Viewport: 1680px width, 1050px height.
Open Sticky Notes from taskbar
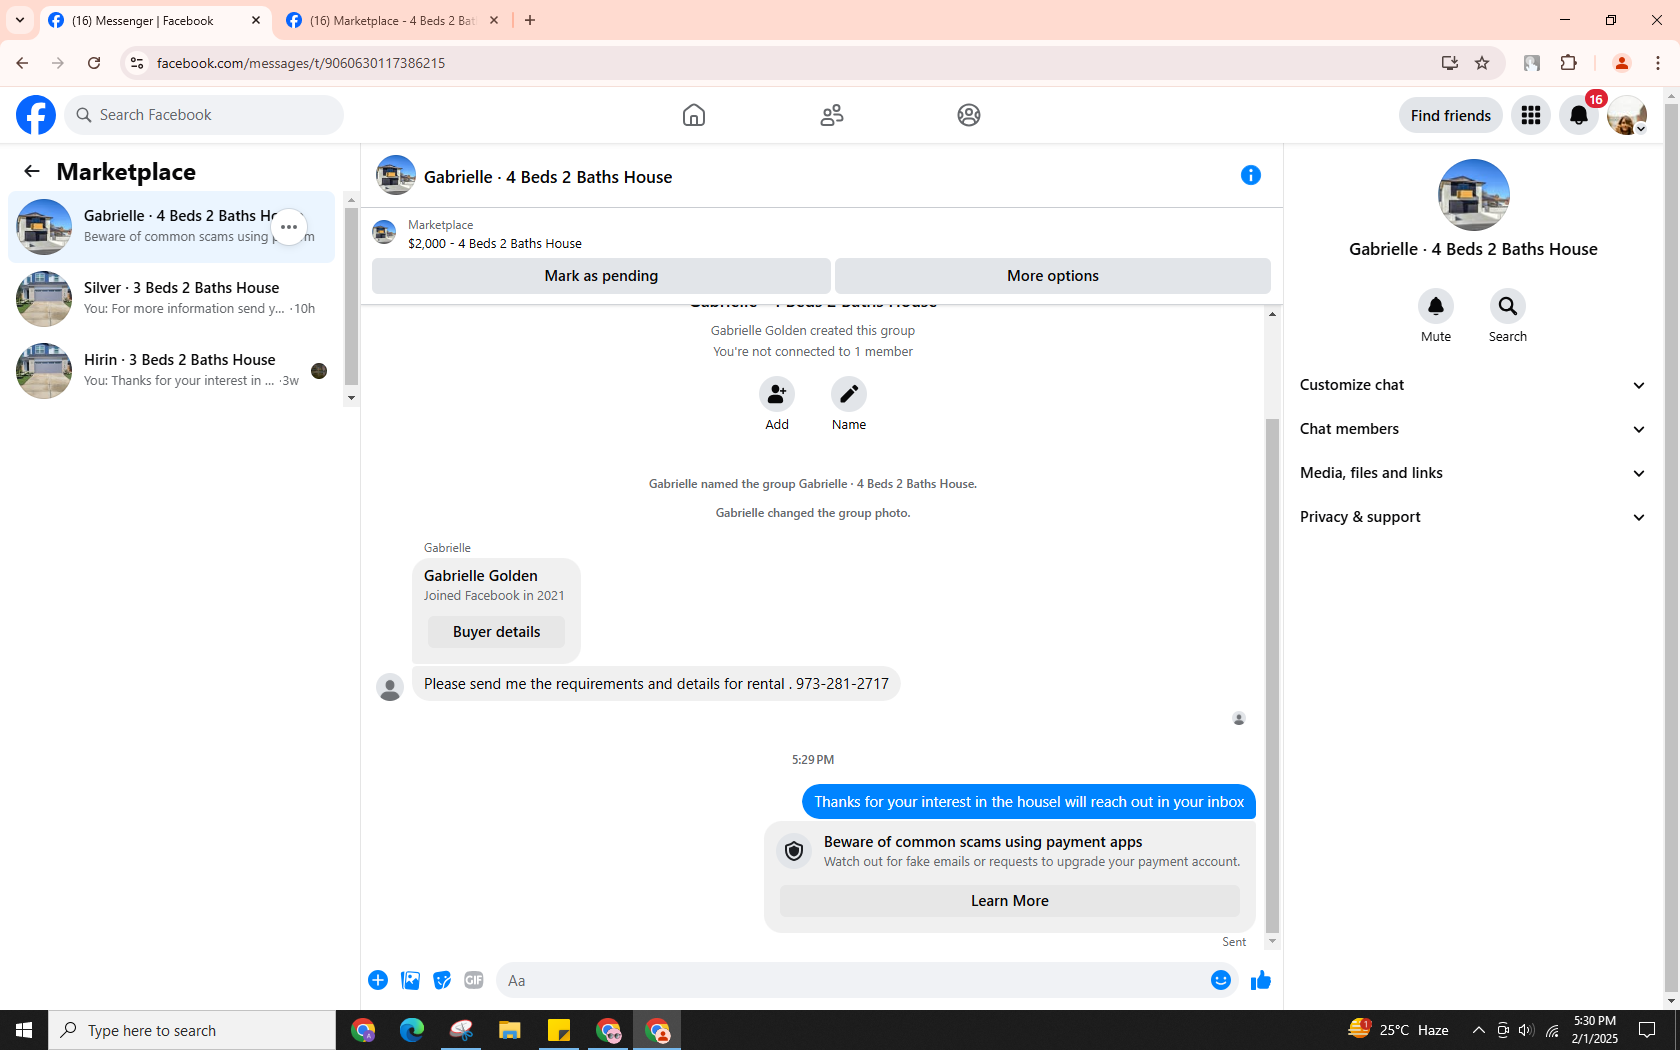pos(559,1030)
